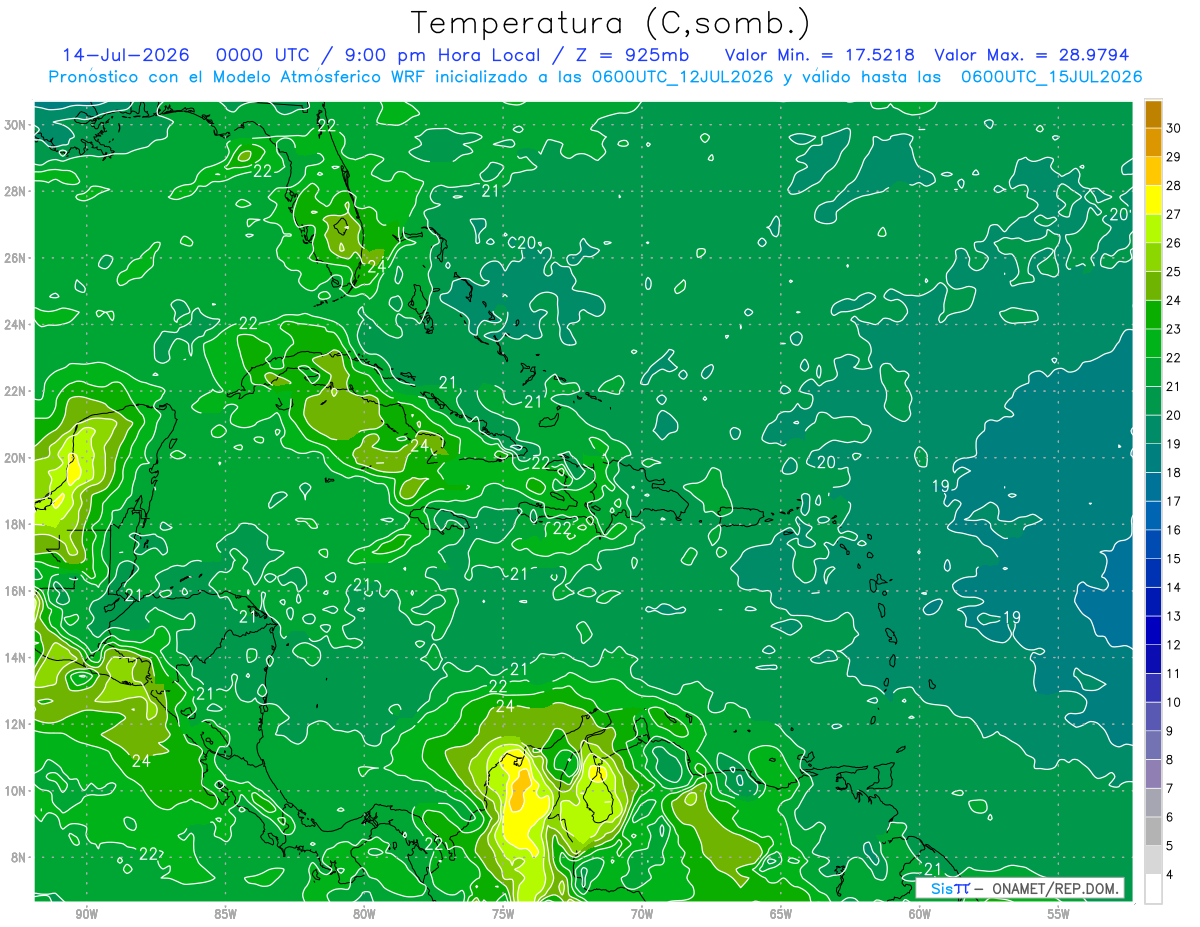Image resolution: width=1200 pixels, height=927 pixels.
Task: Click the '55W' longitude axis label
Action: (1059, 914)
